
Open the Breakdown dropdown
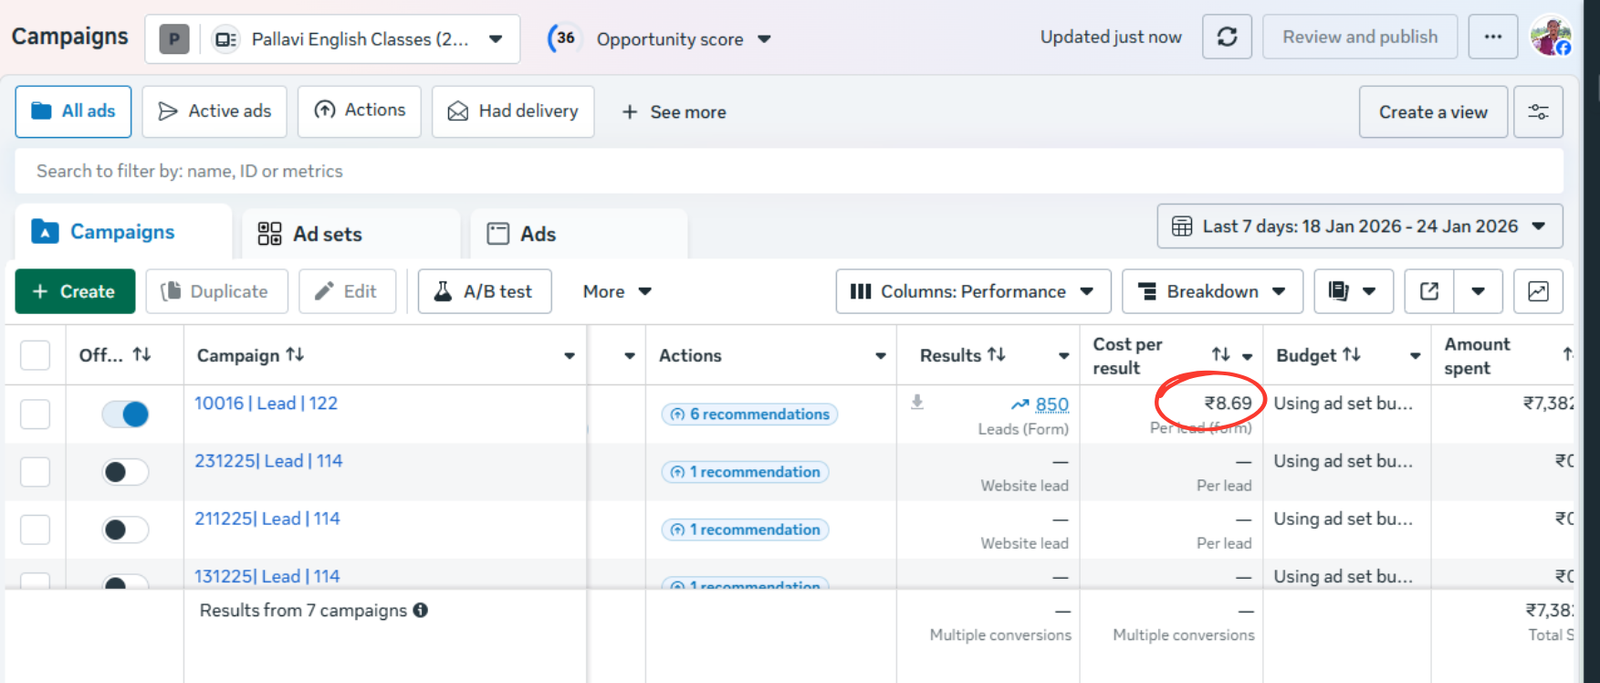coord(1212,291)
